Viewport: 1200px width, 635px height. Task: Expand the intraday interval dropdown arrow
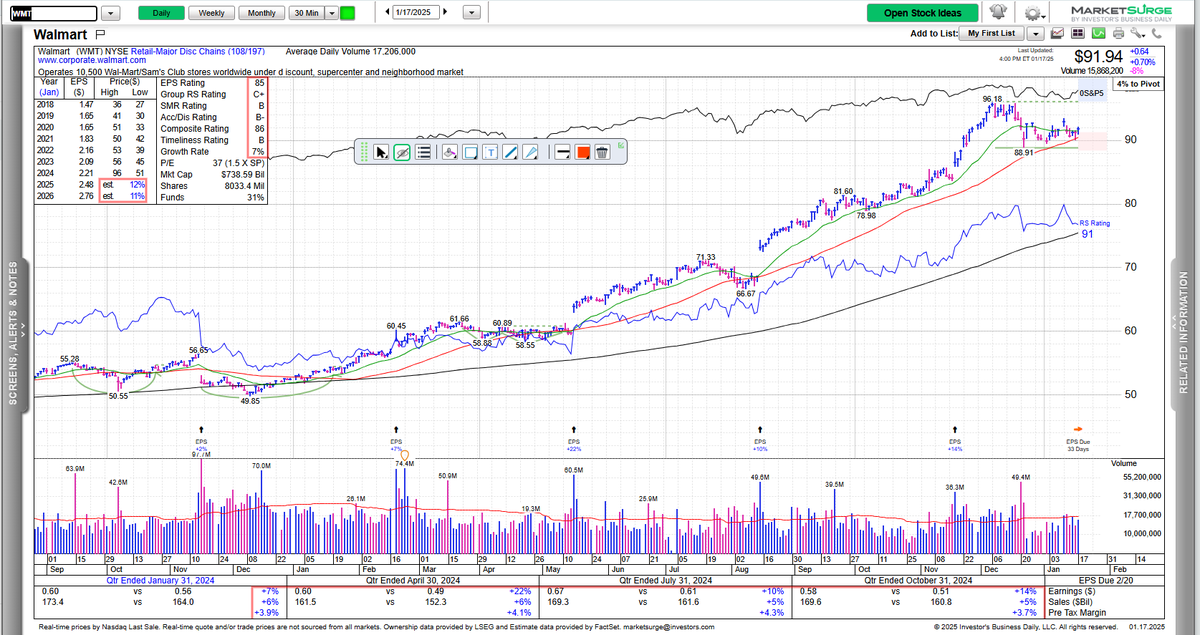coord(330,13)
